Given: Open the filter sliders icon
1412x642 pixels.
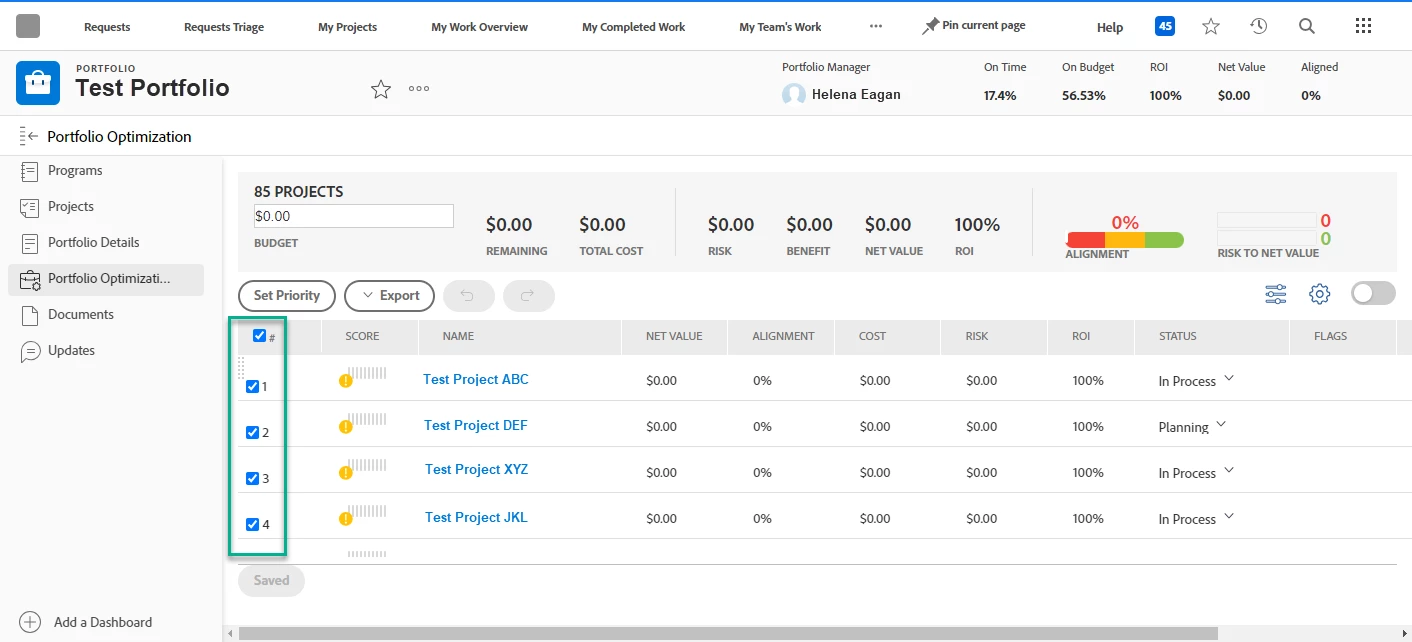Looking at the screenshot, I should tap(1276, 294).
